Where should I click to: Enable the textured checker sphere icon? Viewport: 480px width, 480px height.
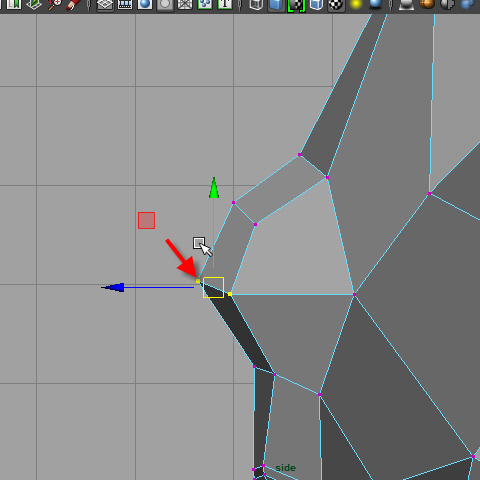(336, 5)
